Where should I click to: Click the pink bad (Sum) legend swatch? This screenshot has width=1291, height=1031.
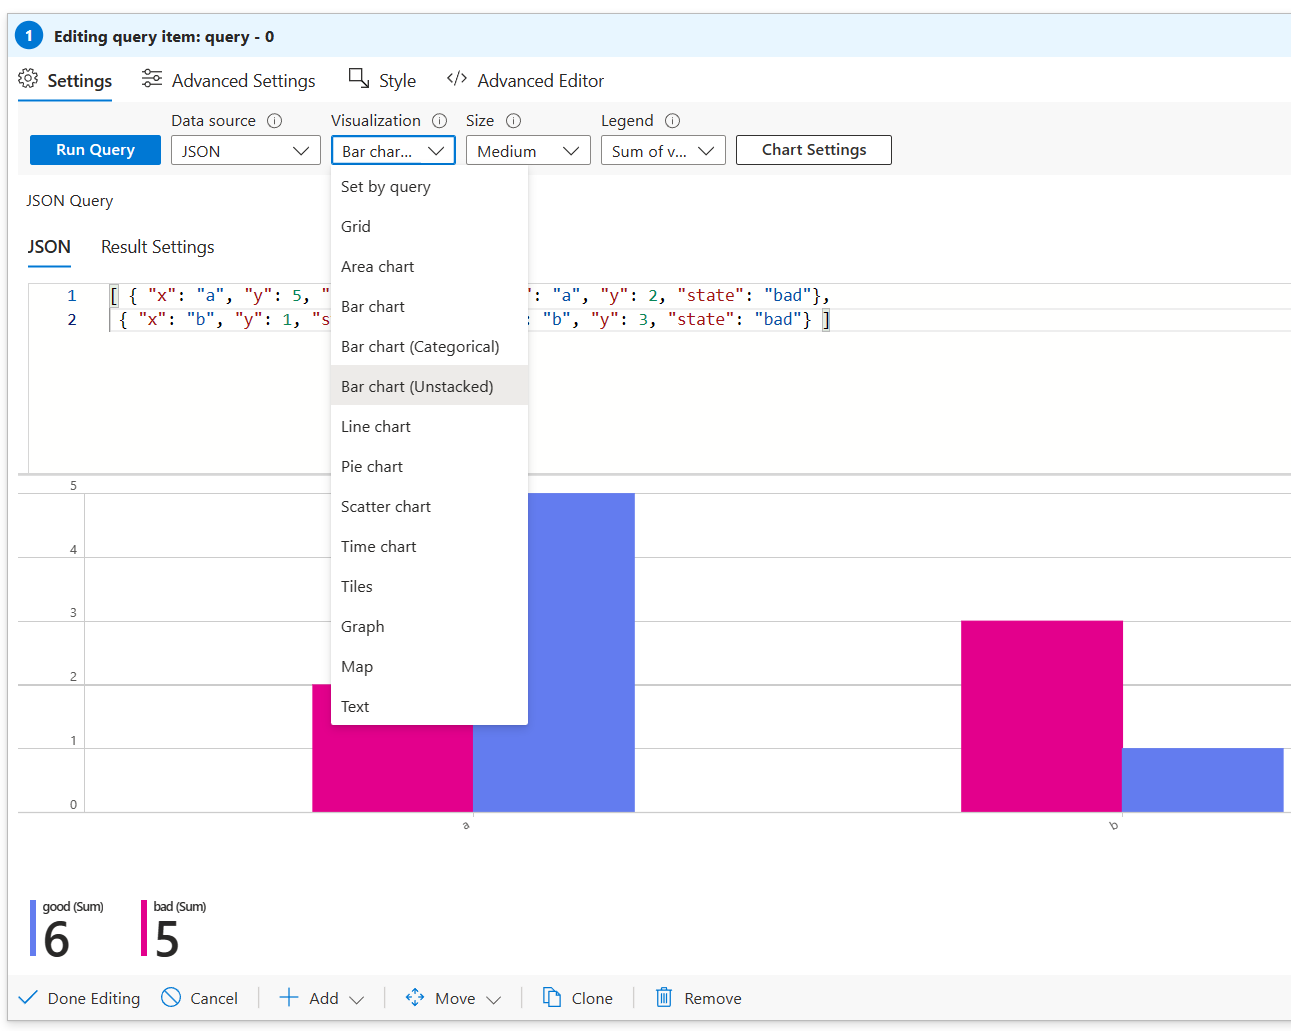point(142,929)
